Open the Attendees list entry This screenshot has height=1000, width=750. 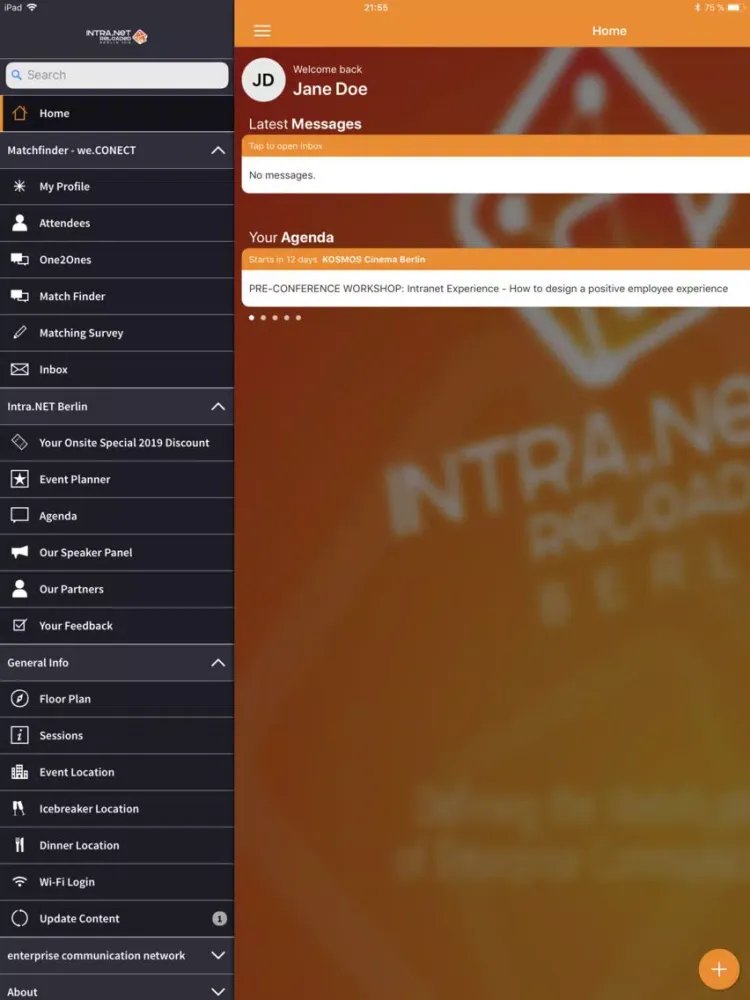click(x=117, y=223)
